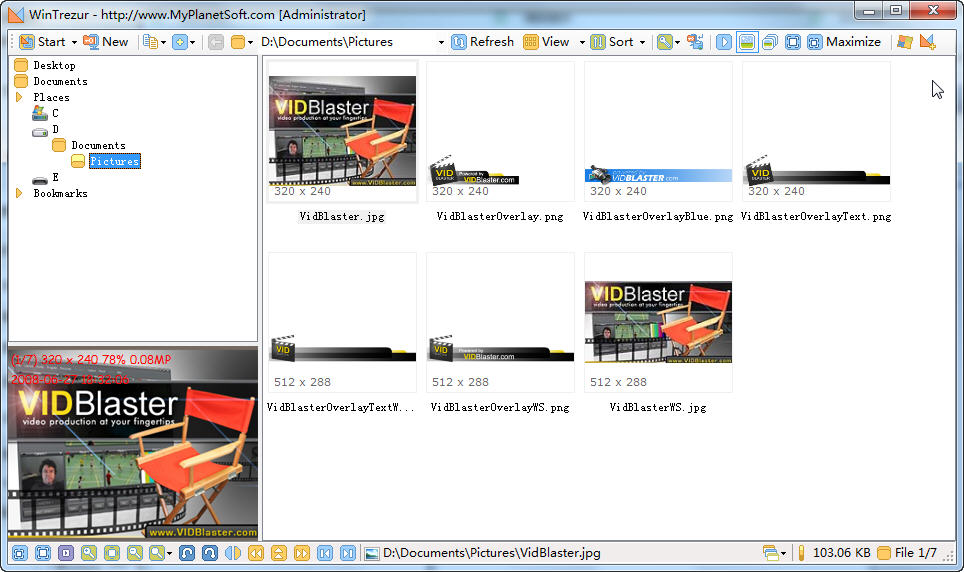Image resolution: width=964 pixels, height=572 pixels.
Task: Expand the Places tree node arrow
Action: tap(18, 97)
